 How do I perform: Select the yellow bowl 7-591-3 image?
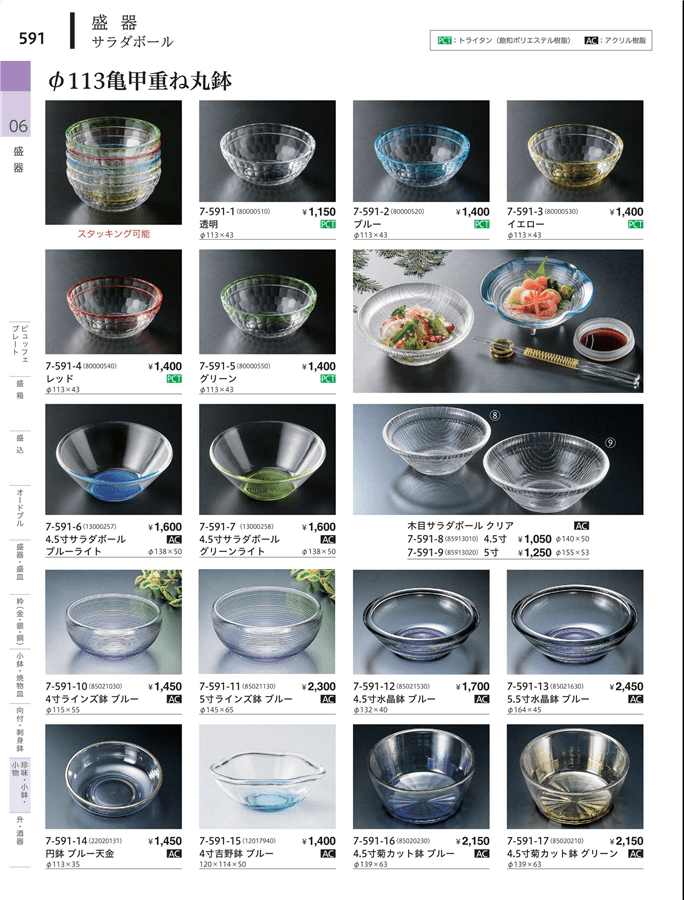coord(575,151)
